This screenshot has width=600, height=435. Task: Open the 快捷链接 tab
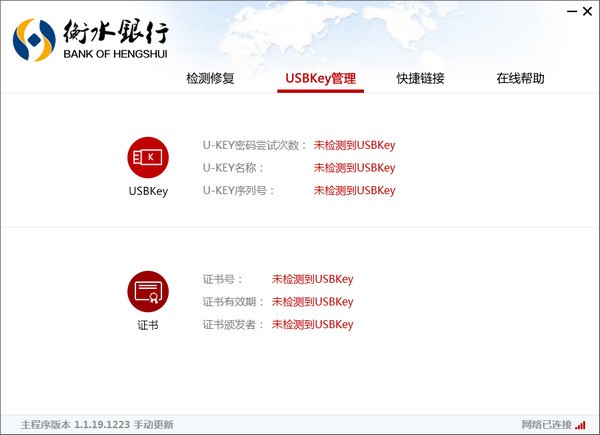click(x=421, y=78)
